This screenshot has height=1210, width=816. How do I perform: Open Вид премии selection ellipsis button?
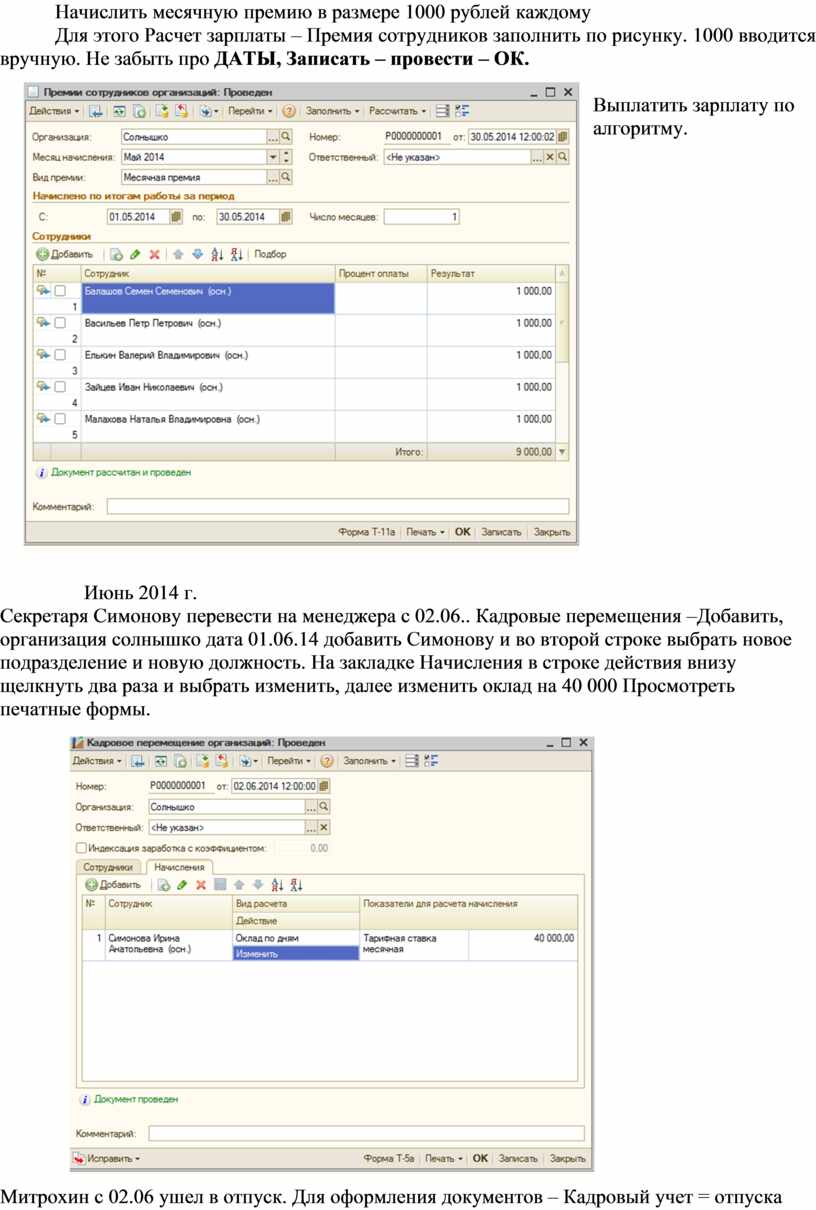click(x=273, y=177)
